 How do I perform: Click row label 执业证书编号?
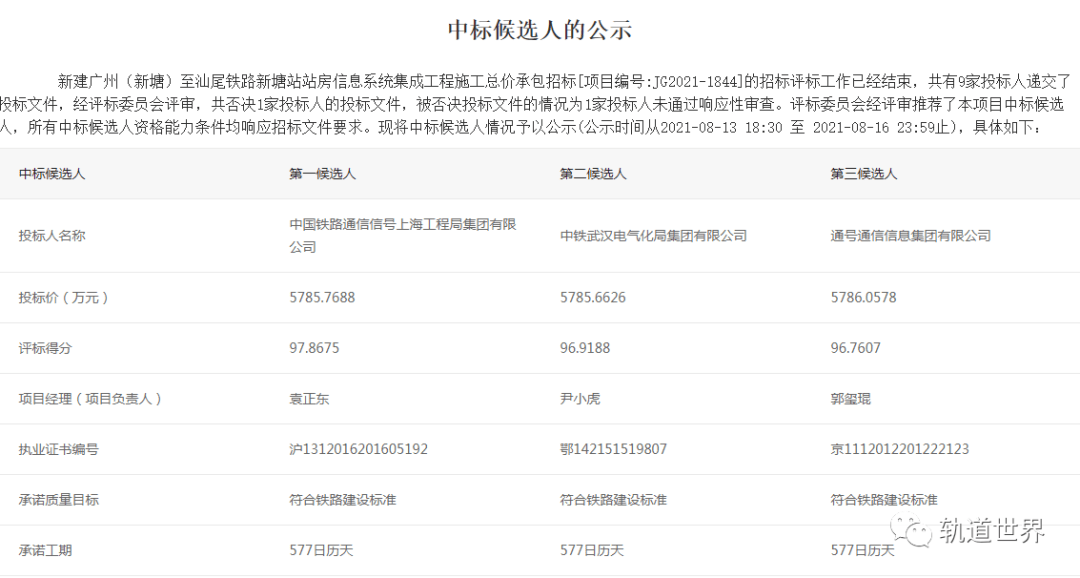[x=59, y=449]
